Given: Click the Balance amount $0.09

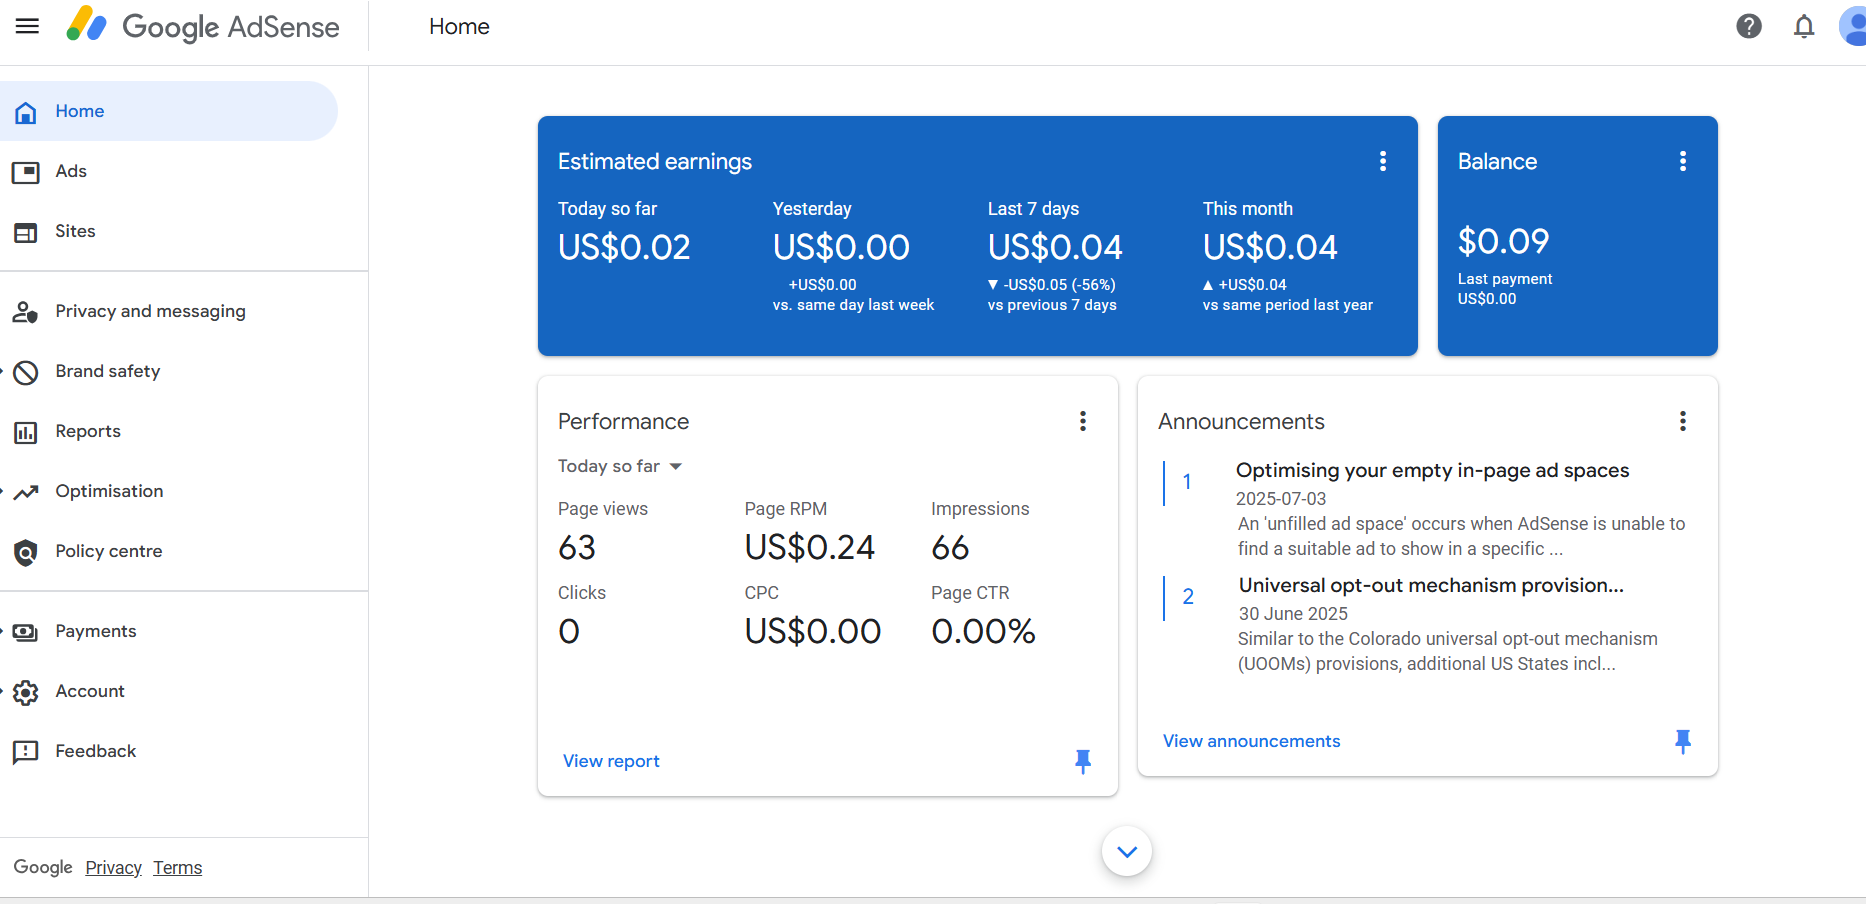Looking at the screenshot, I should pyautogui.click(x=1503, y=241).
